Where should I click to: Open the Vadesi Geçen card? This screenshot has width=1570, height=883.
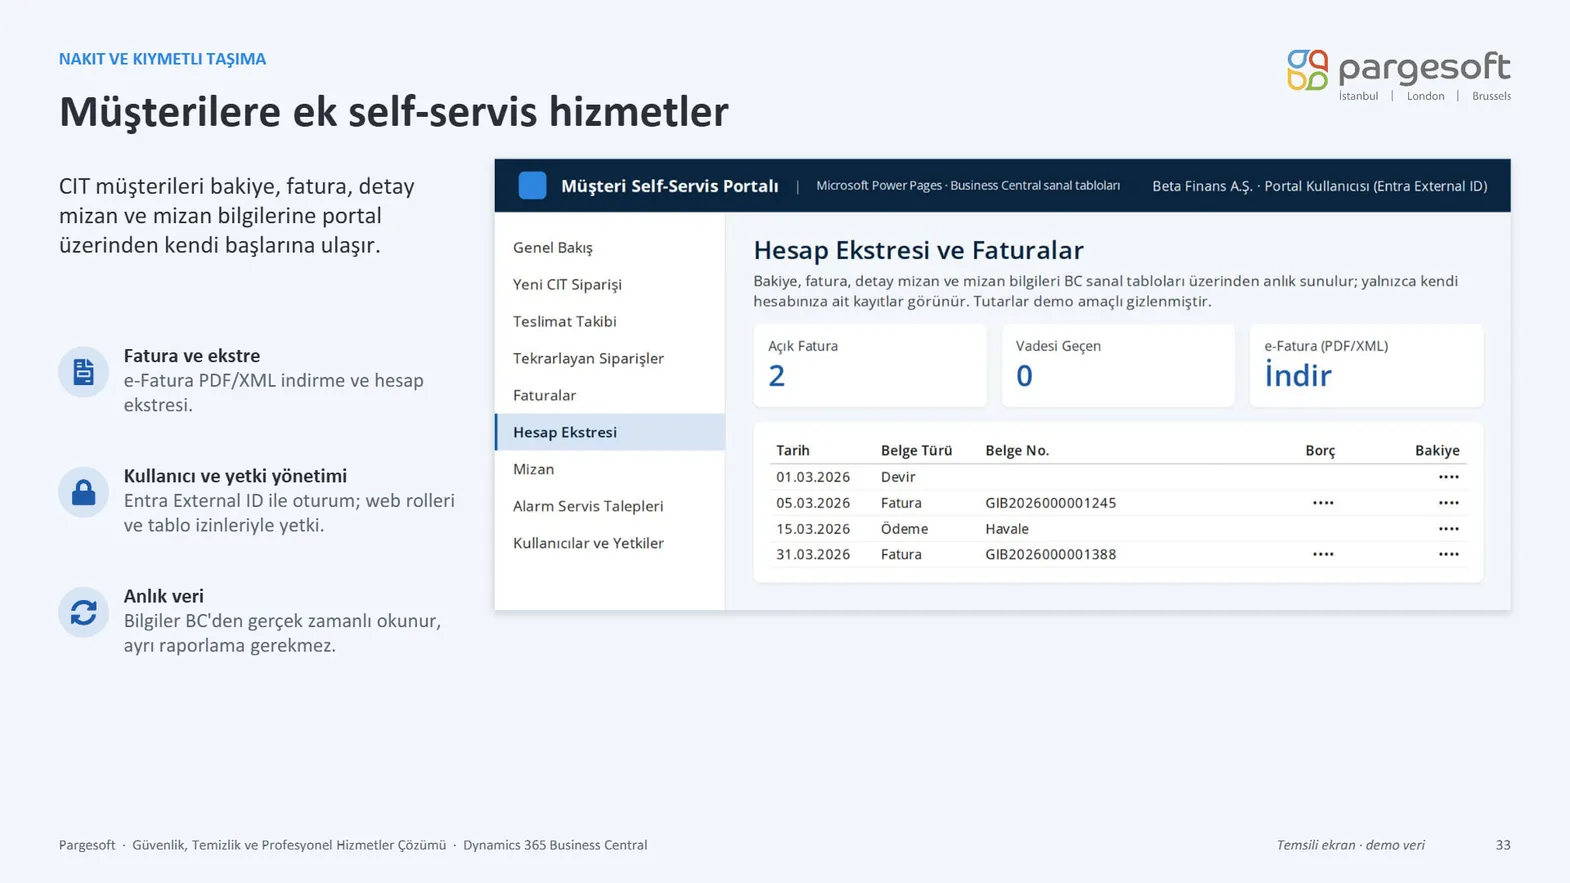1118,365
